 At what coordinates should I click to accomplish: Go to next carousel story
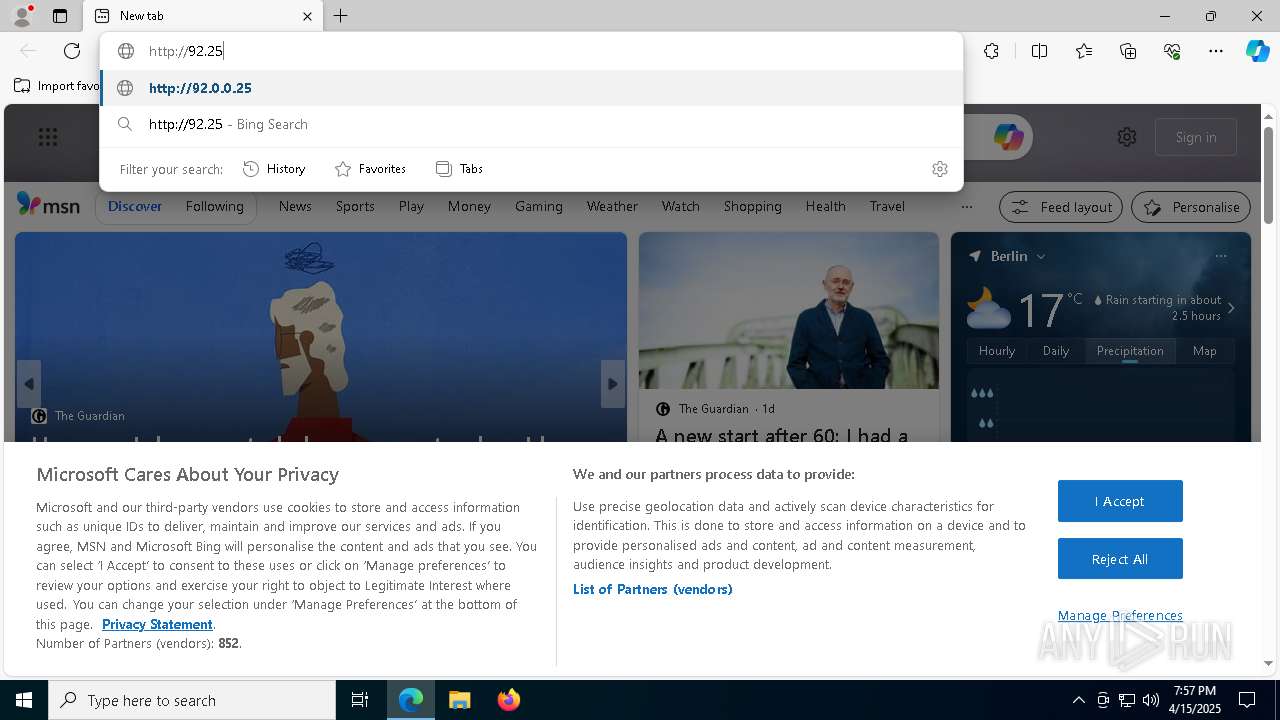tap(613, 384)
